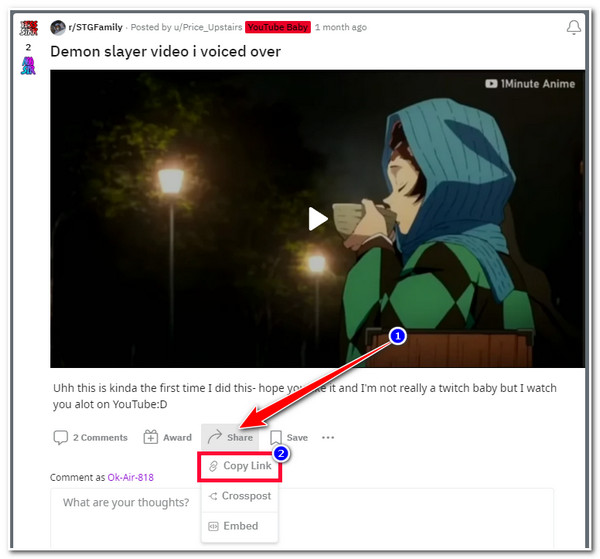Open the 2 Comments section
This screenshot has width=600, height=559.
point(91,437)
